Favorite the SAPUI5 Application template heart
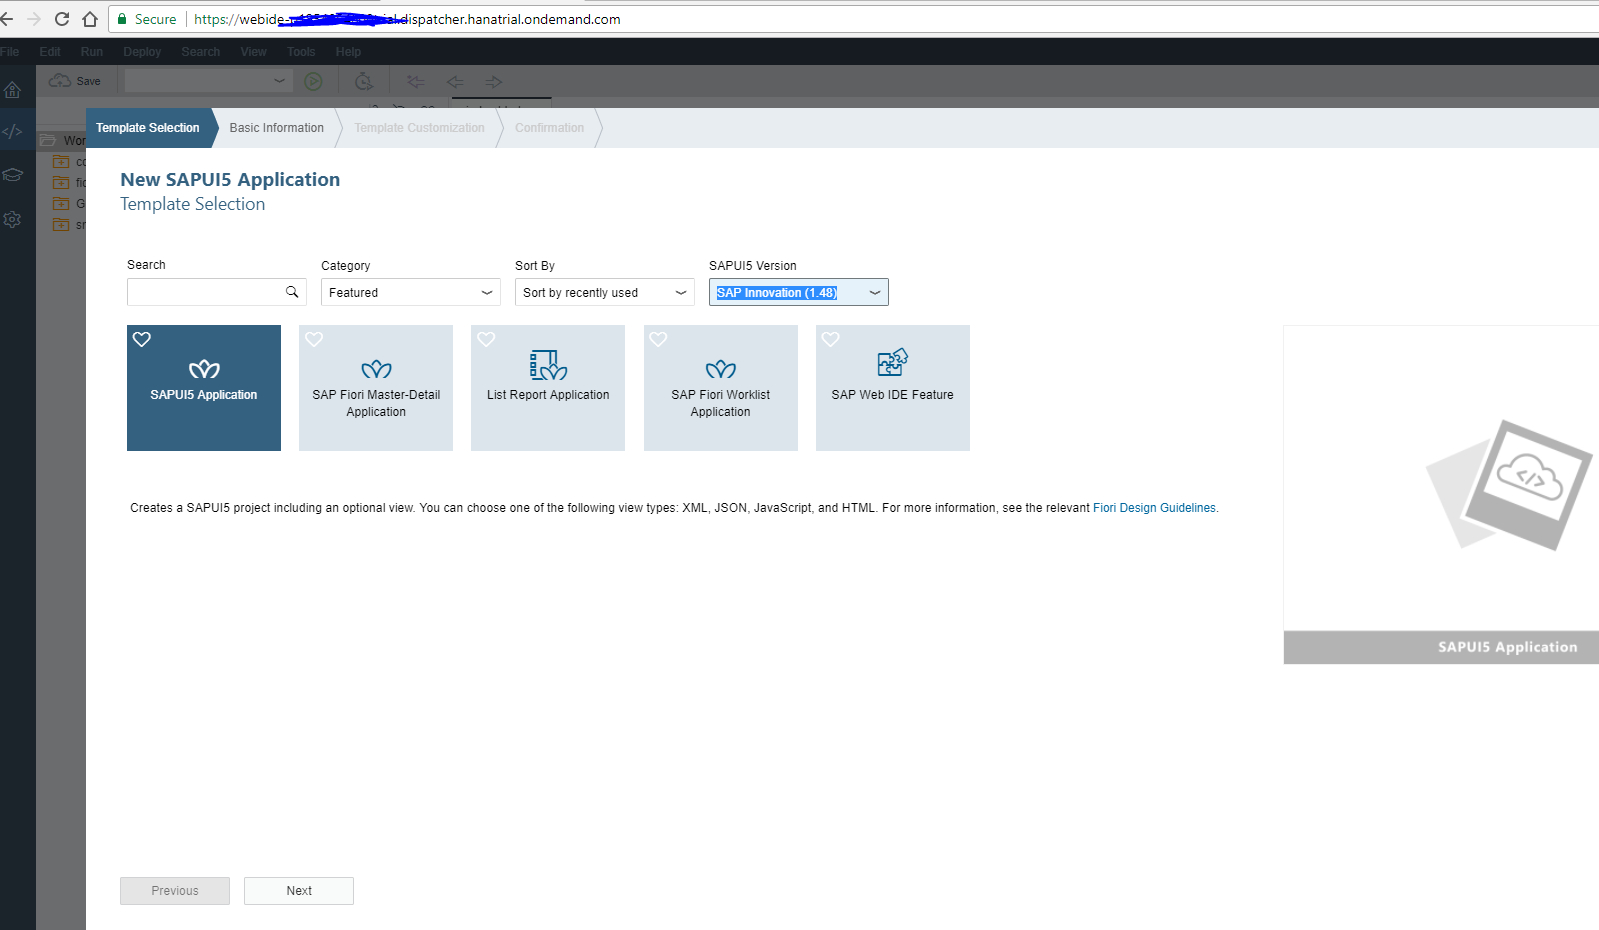Image resolution: width=1599 pixels, height=930 pixels. [142, 339]
